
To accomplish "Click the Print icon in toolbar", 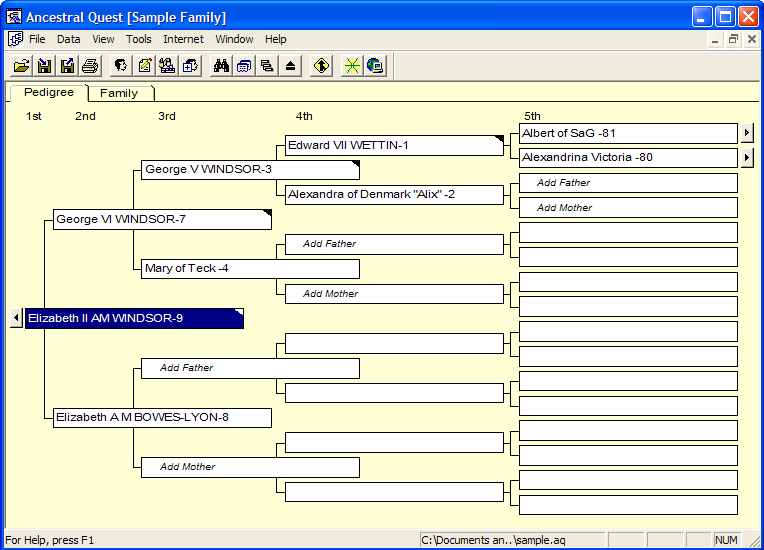I will click(90, 66).
